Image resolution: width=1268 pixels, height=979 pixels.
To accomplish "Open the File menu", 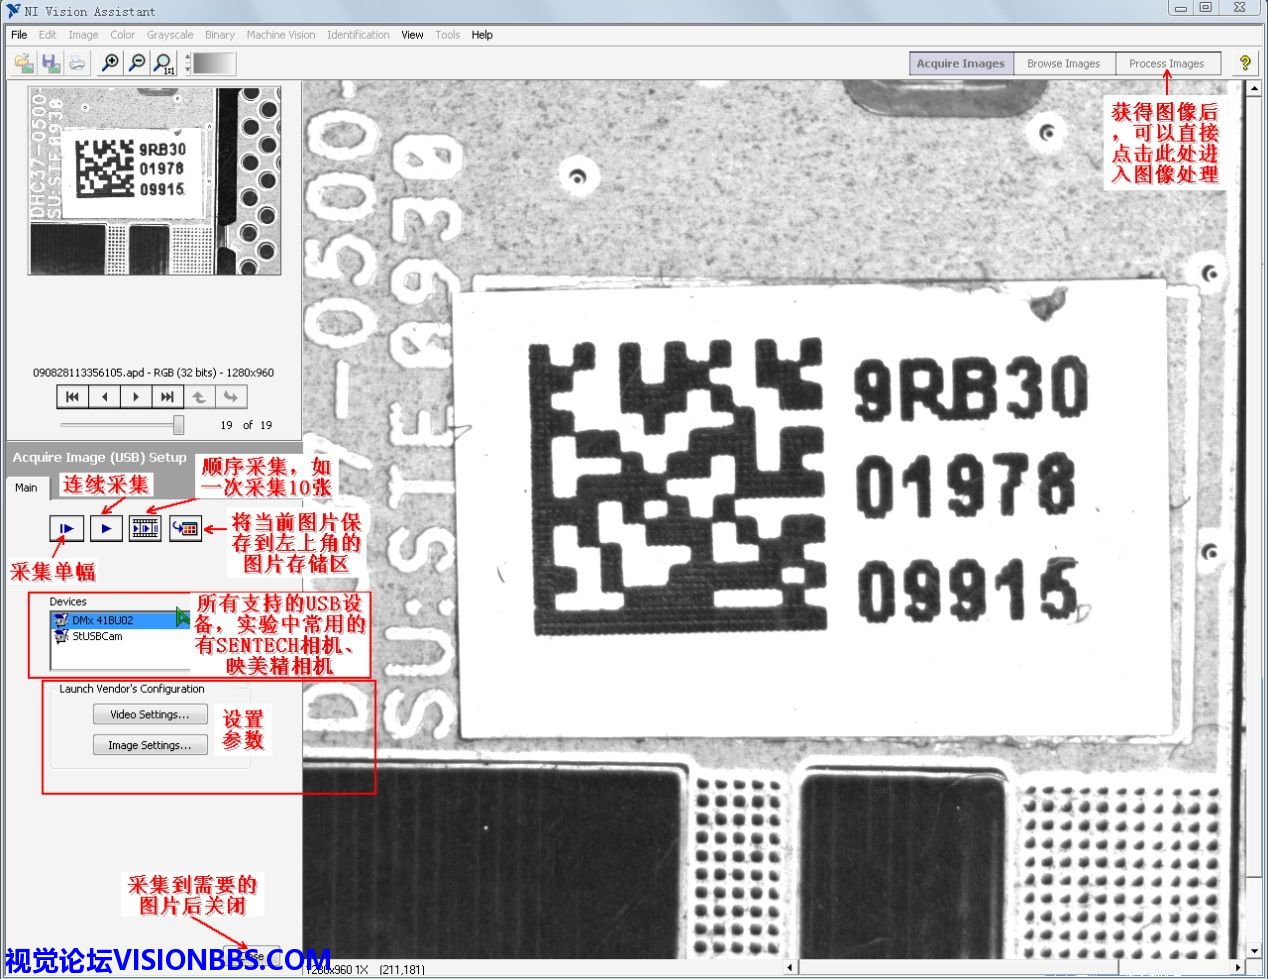I will (19, 35).
